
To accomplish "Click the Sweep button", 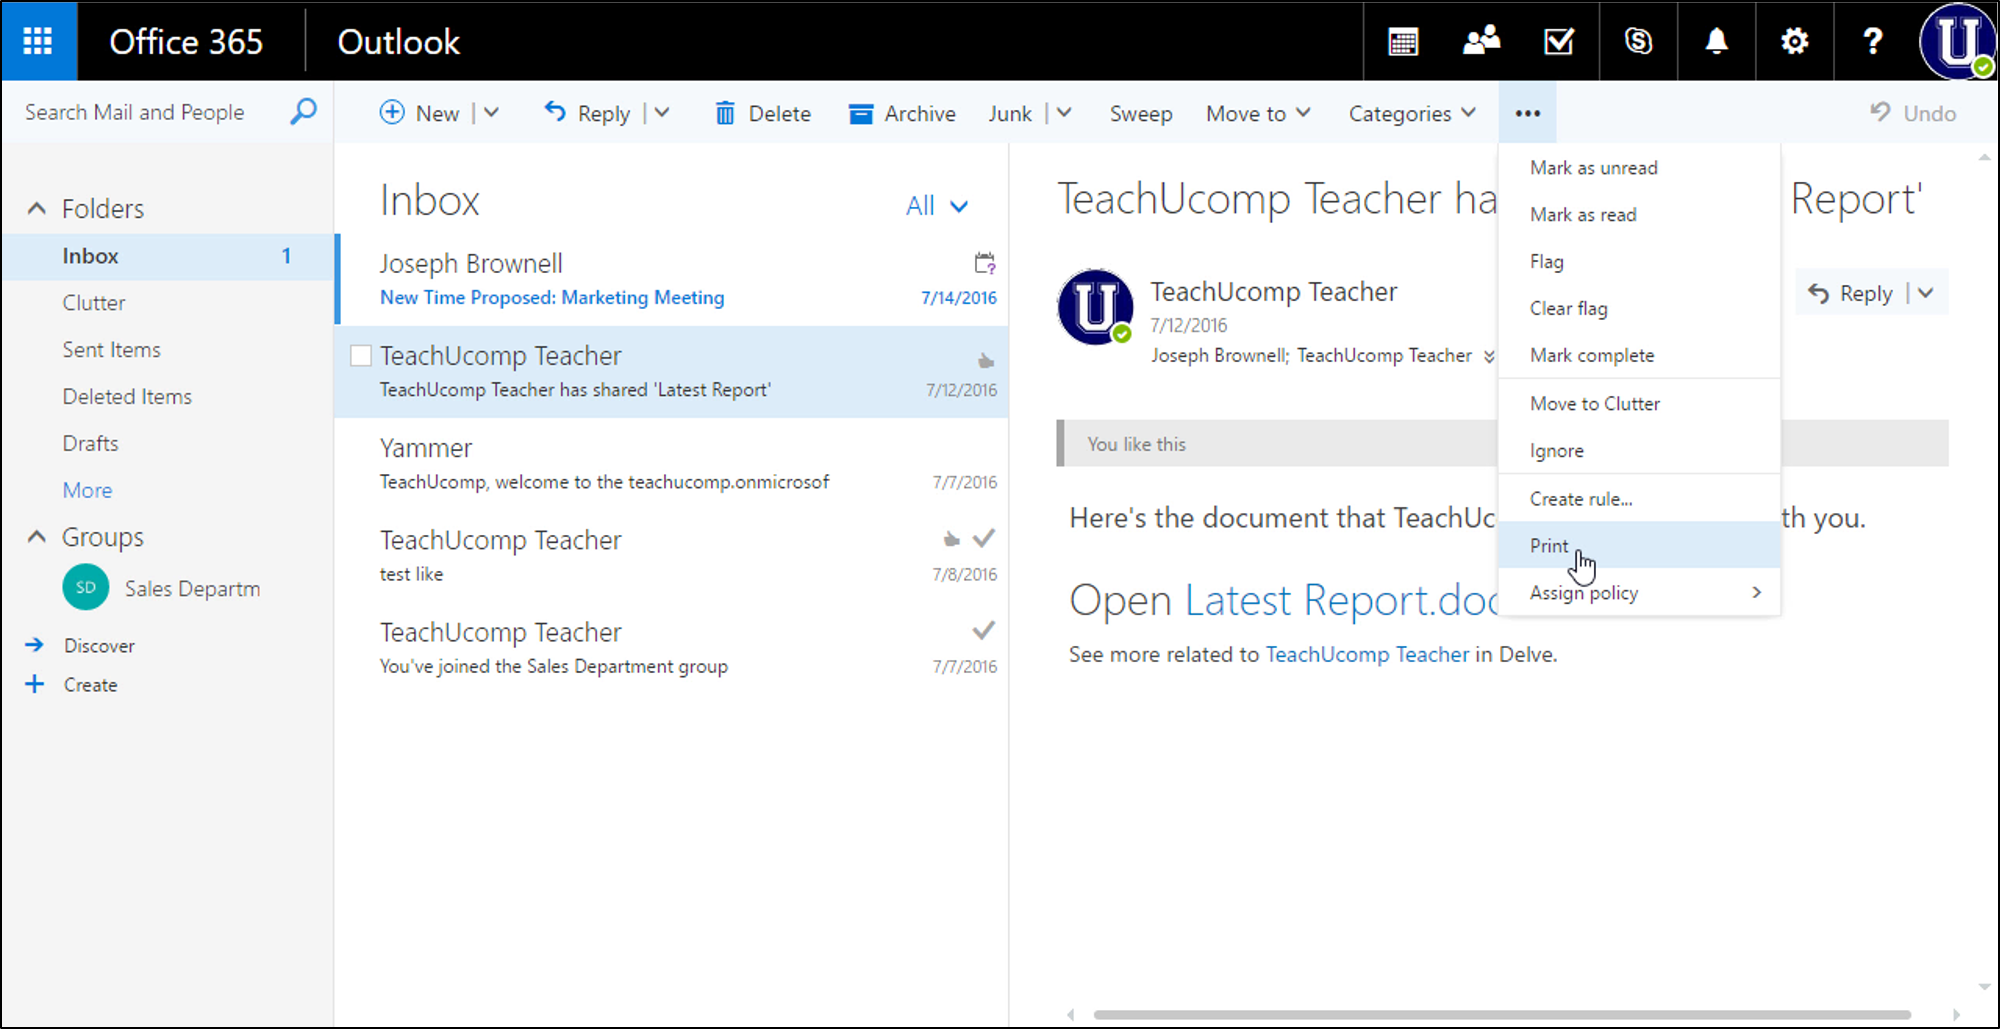I will pos(1140,113).
